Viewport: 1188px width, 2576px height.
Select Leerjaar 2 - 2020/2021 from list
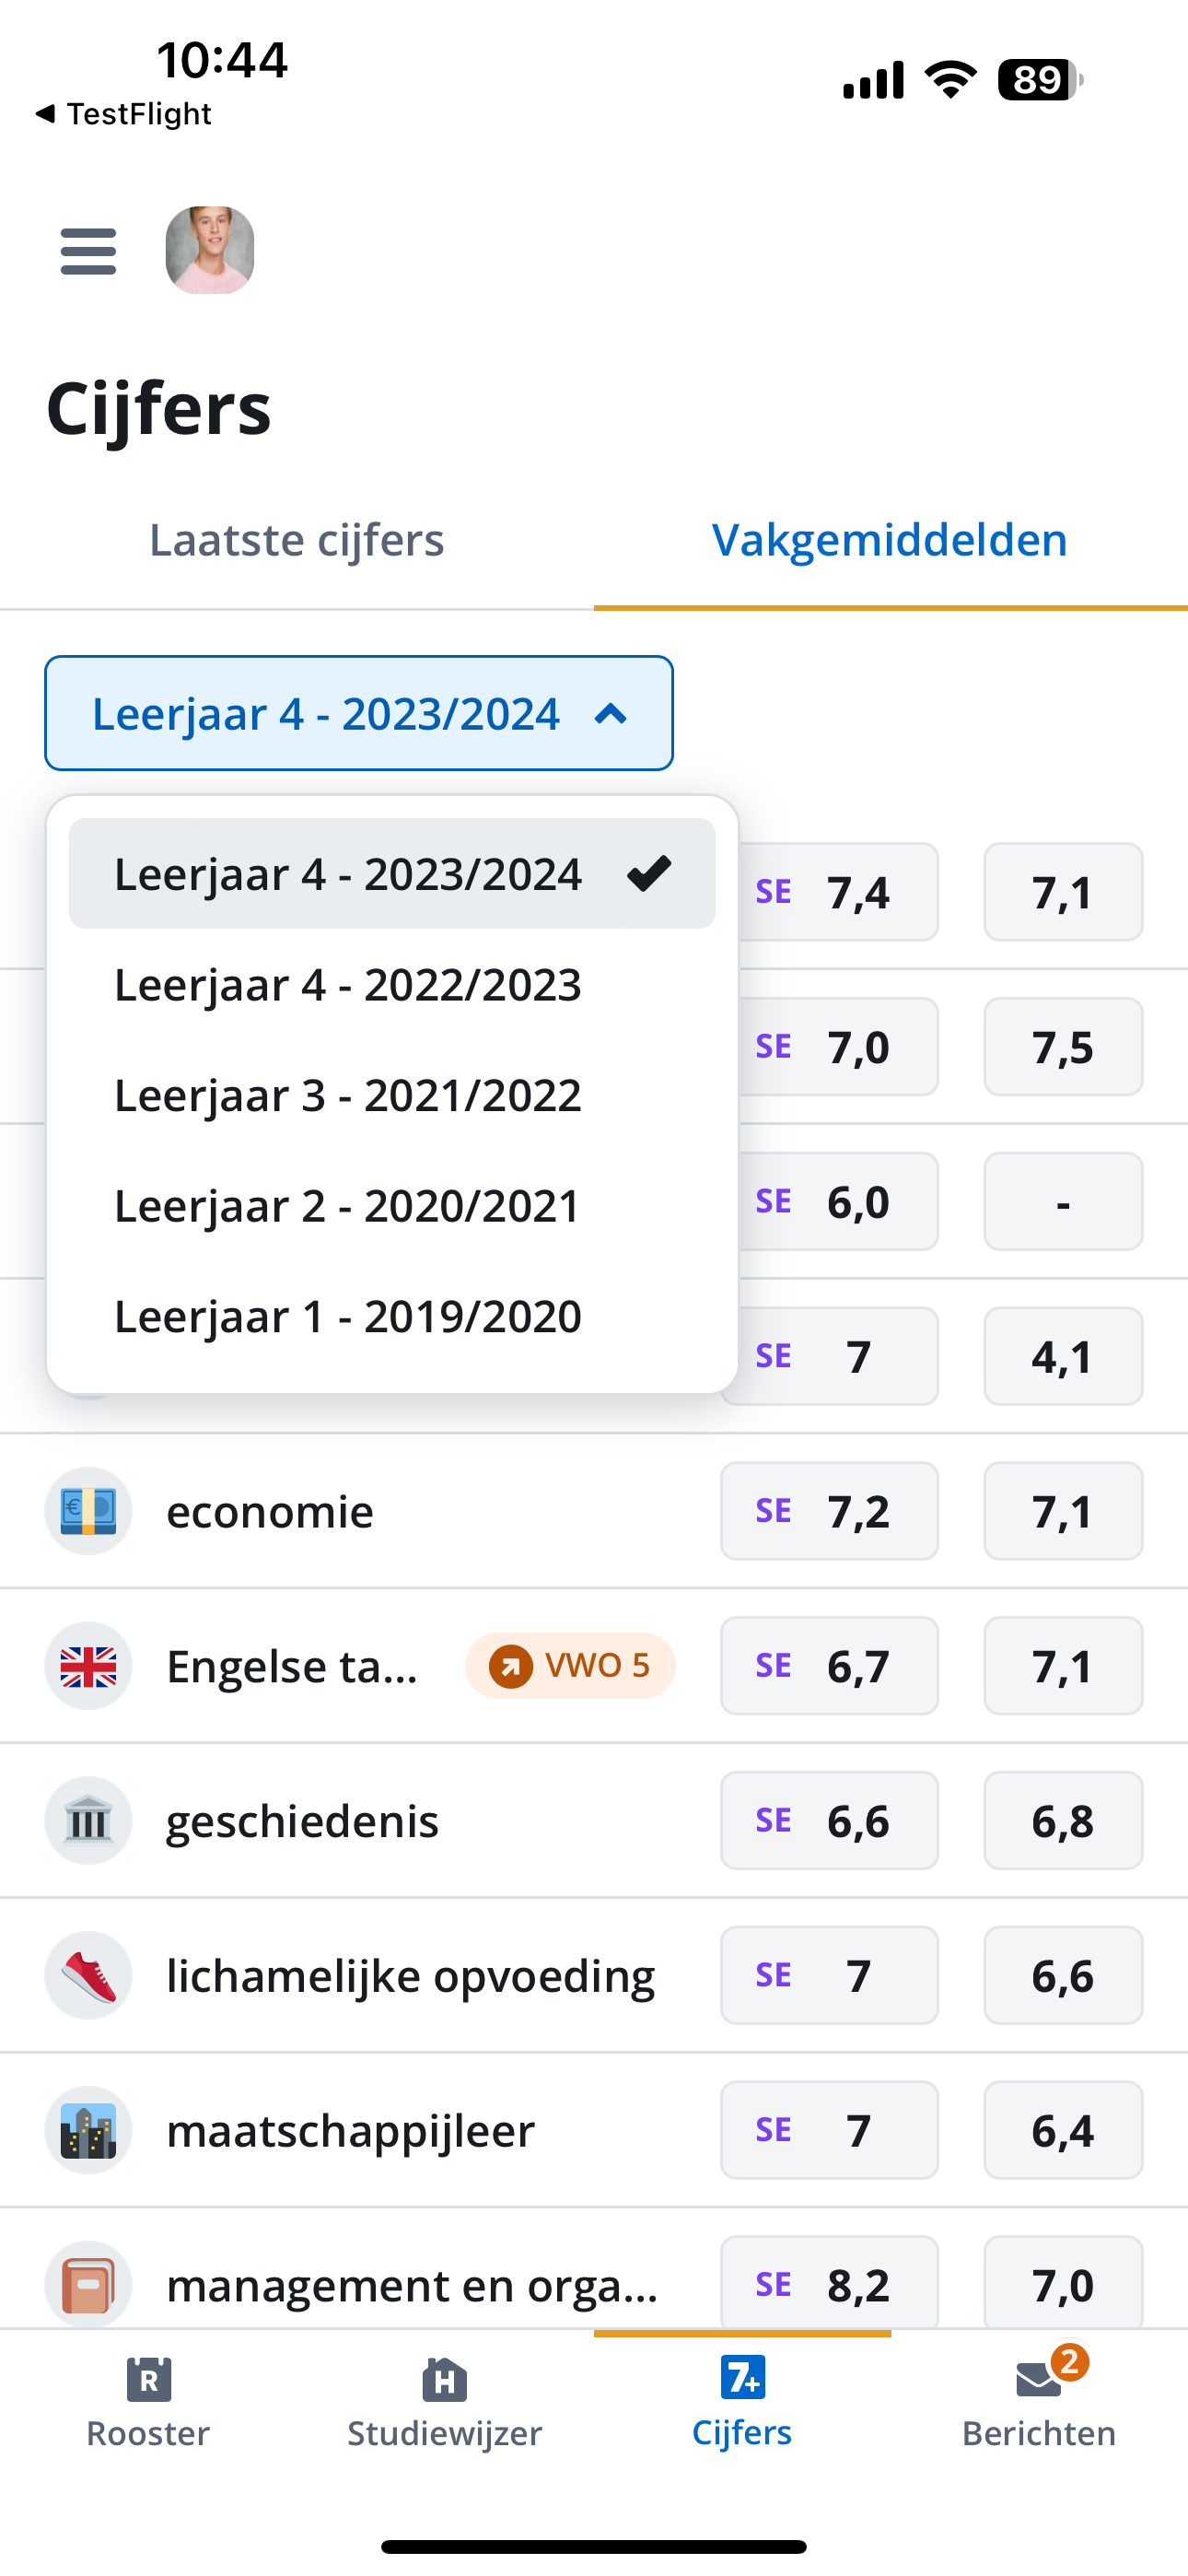(348, 1206)
